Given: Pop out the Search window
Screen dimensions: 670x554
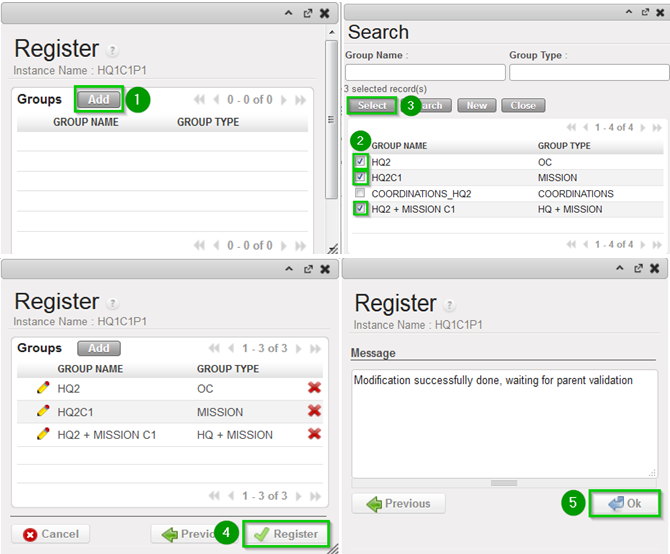Looking at the screenshot, I should 645,12.
